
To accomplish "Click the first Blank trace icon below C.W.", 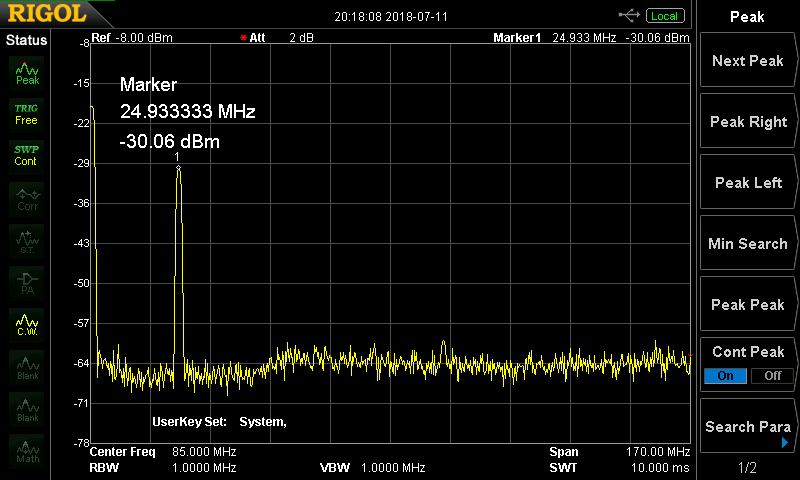I will coord(27,367).
